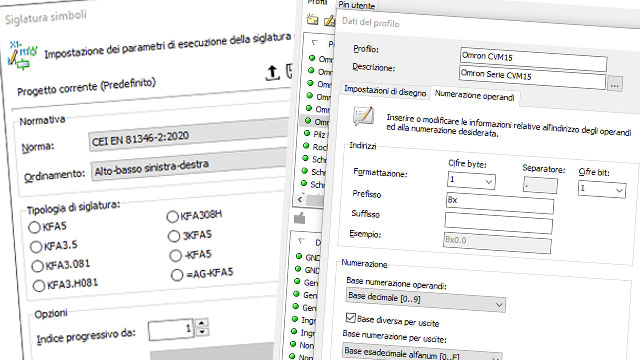The image size is (640, 360).
Task: Click the ellipsis button beside Descrizione
Action: point(615,84)
